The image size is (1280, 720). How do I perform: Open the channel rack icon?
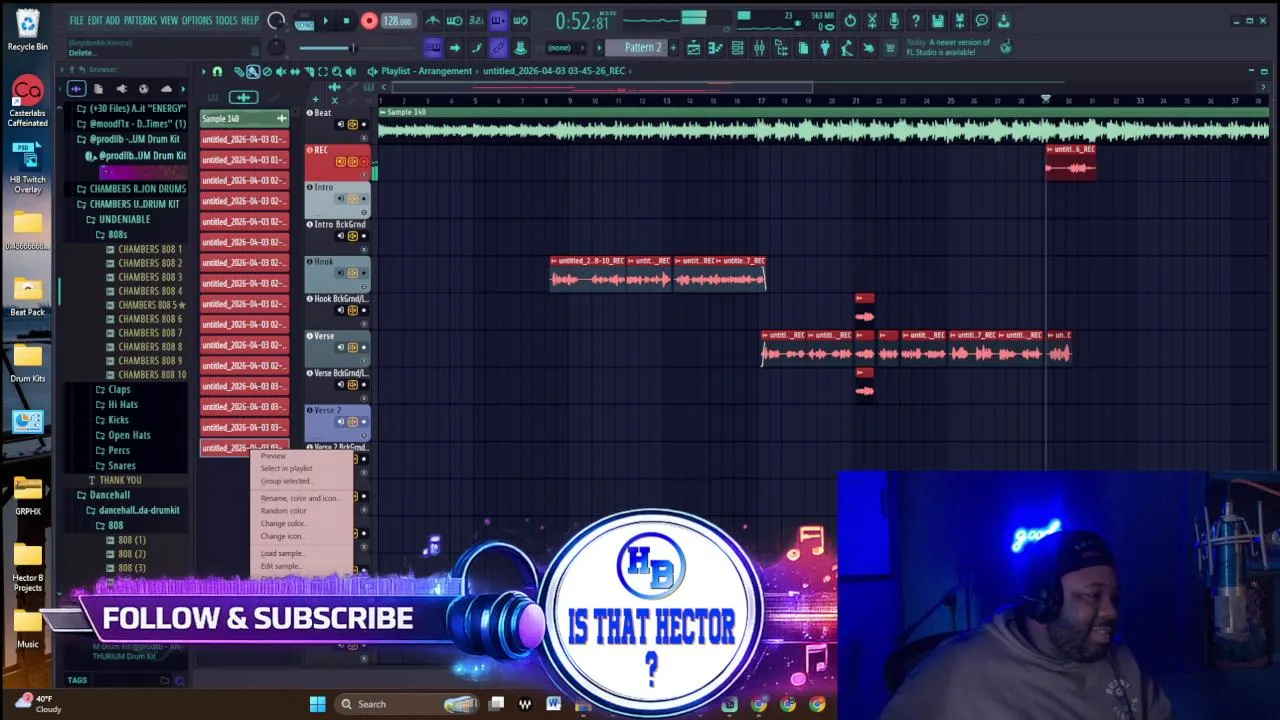[x=737, y=47]
